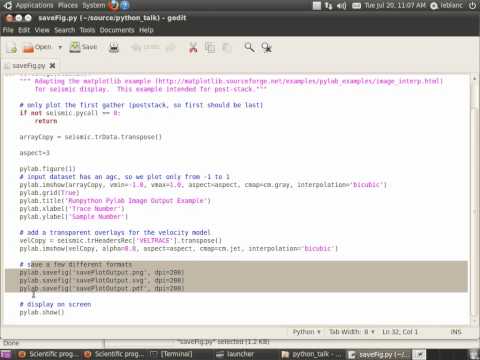The image size is (480, 360).
Task: Click the date and time Tue Jul 20
Action: click(395, 5)
